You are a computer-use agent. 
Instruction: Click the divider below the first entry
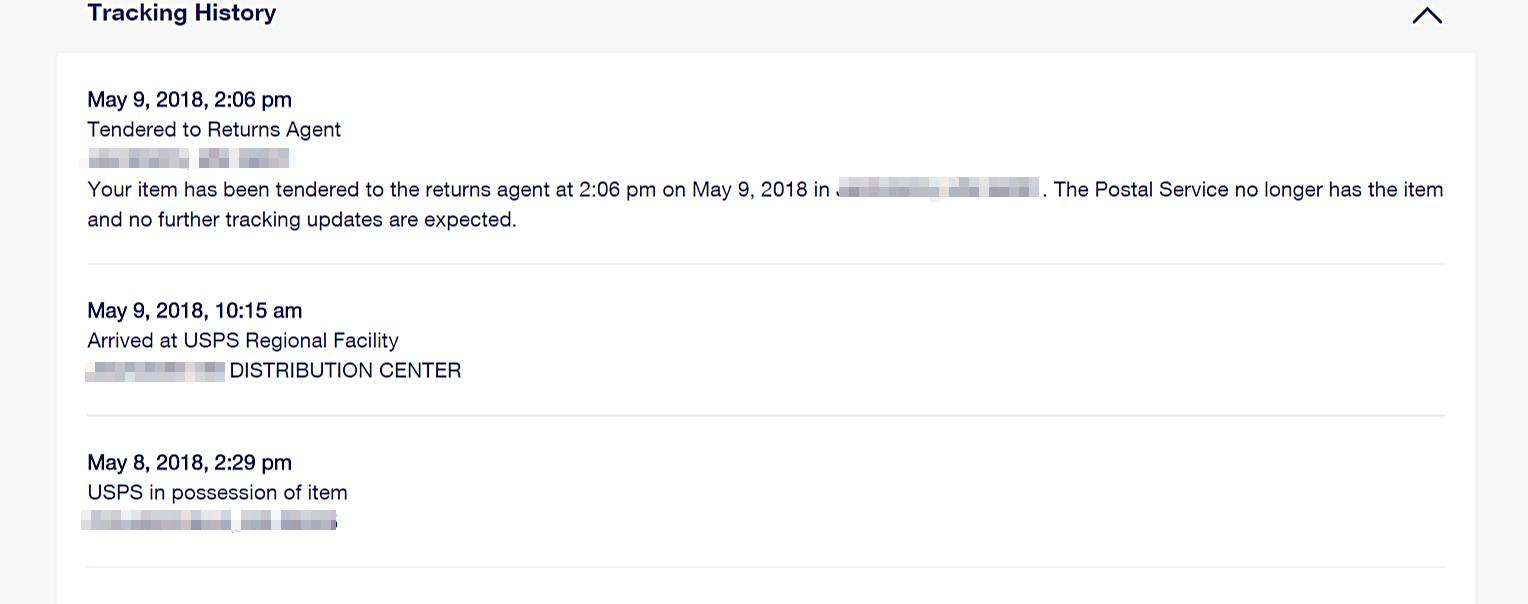pos(764,263)
